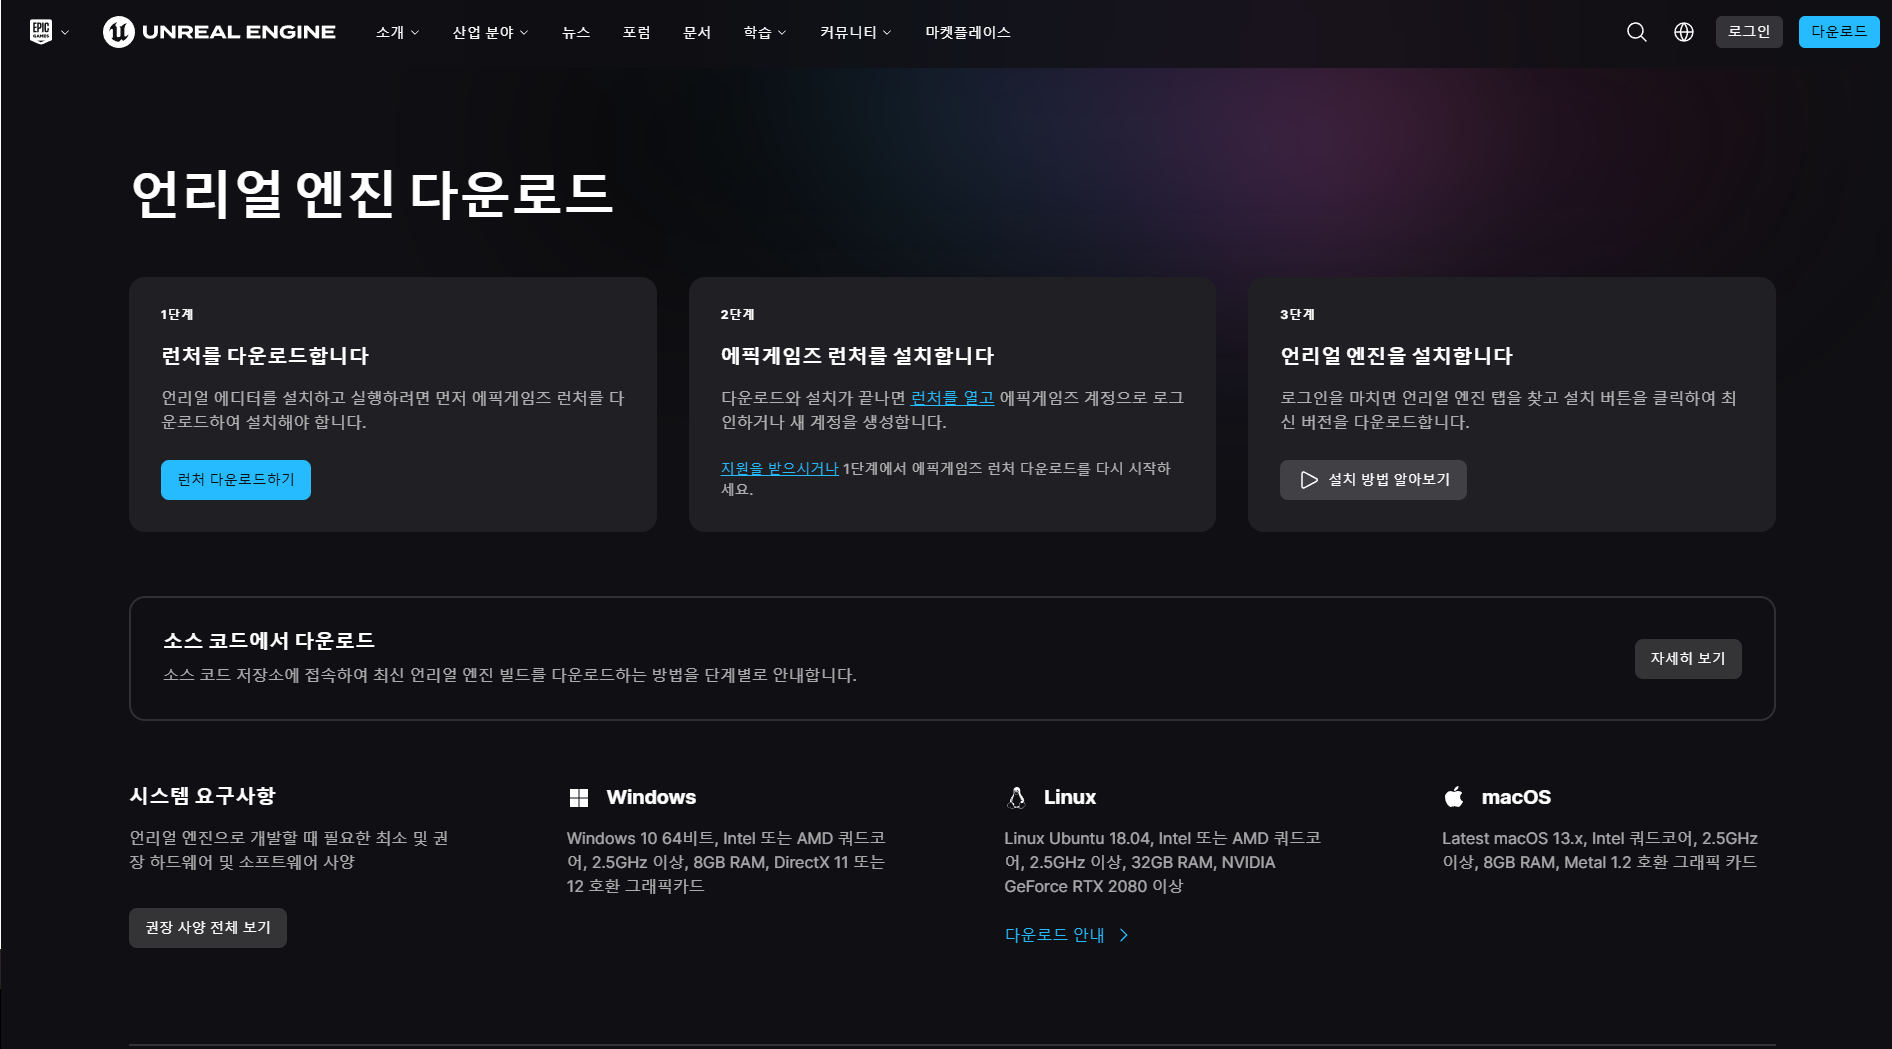
Task: Click the 다운로드 button in header
Action: pyautogui.click(x=1839, y=32)
